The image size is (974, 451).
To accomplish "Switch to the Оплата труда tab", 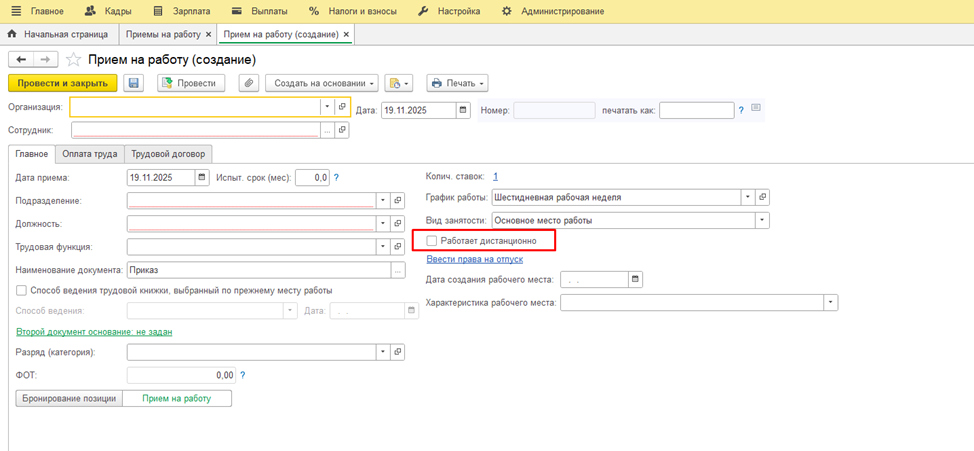I will [90, 154].
